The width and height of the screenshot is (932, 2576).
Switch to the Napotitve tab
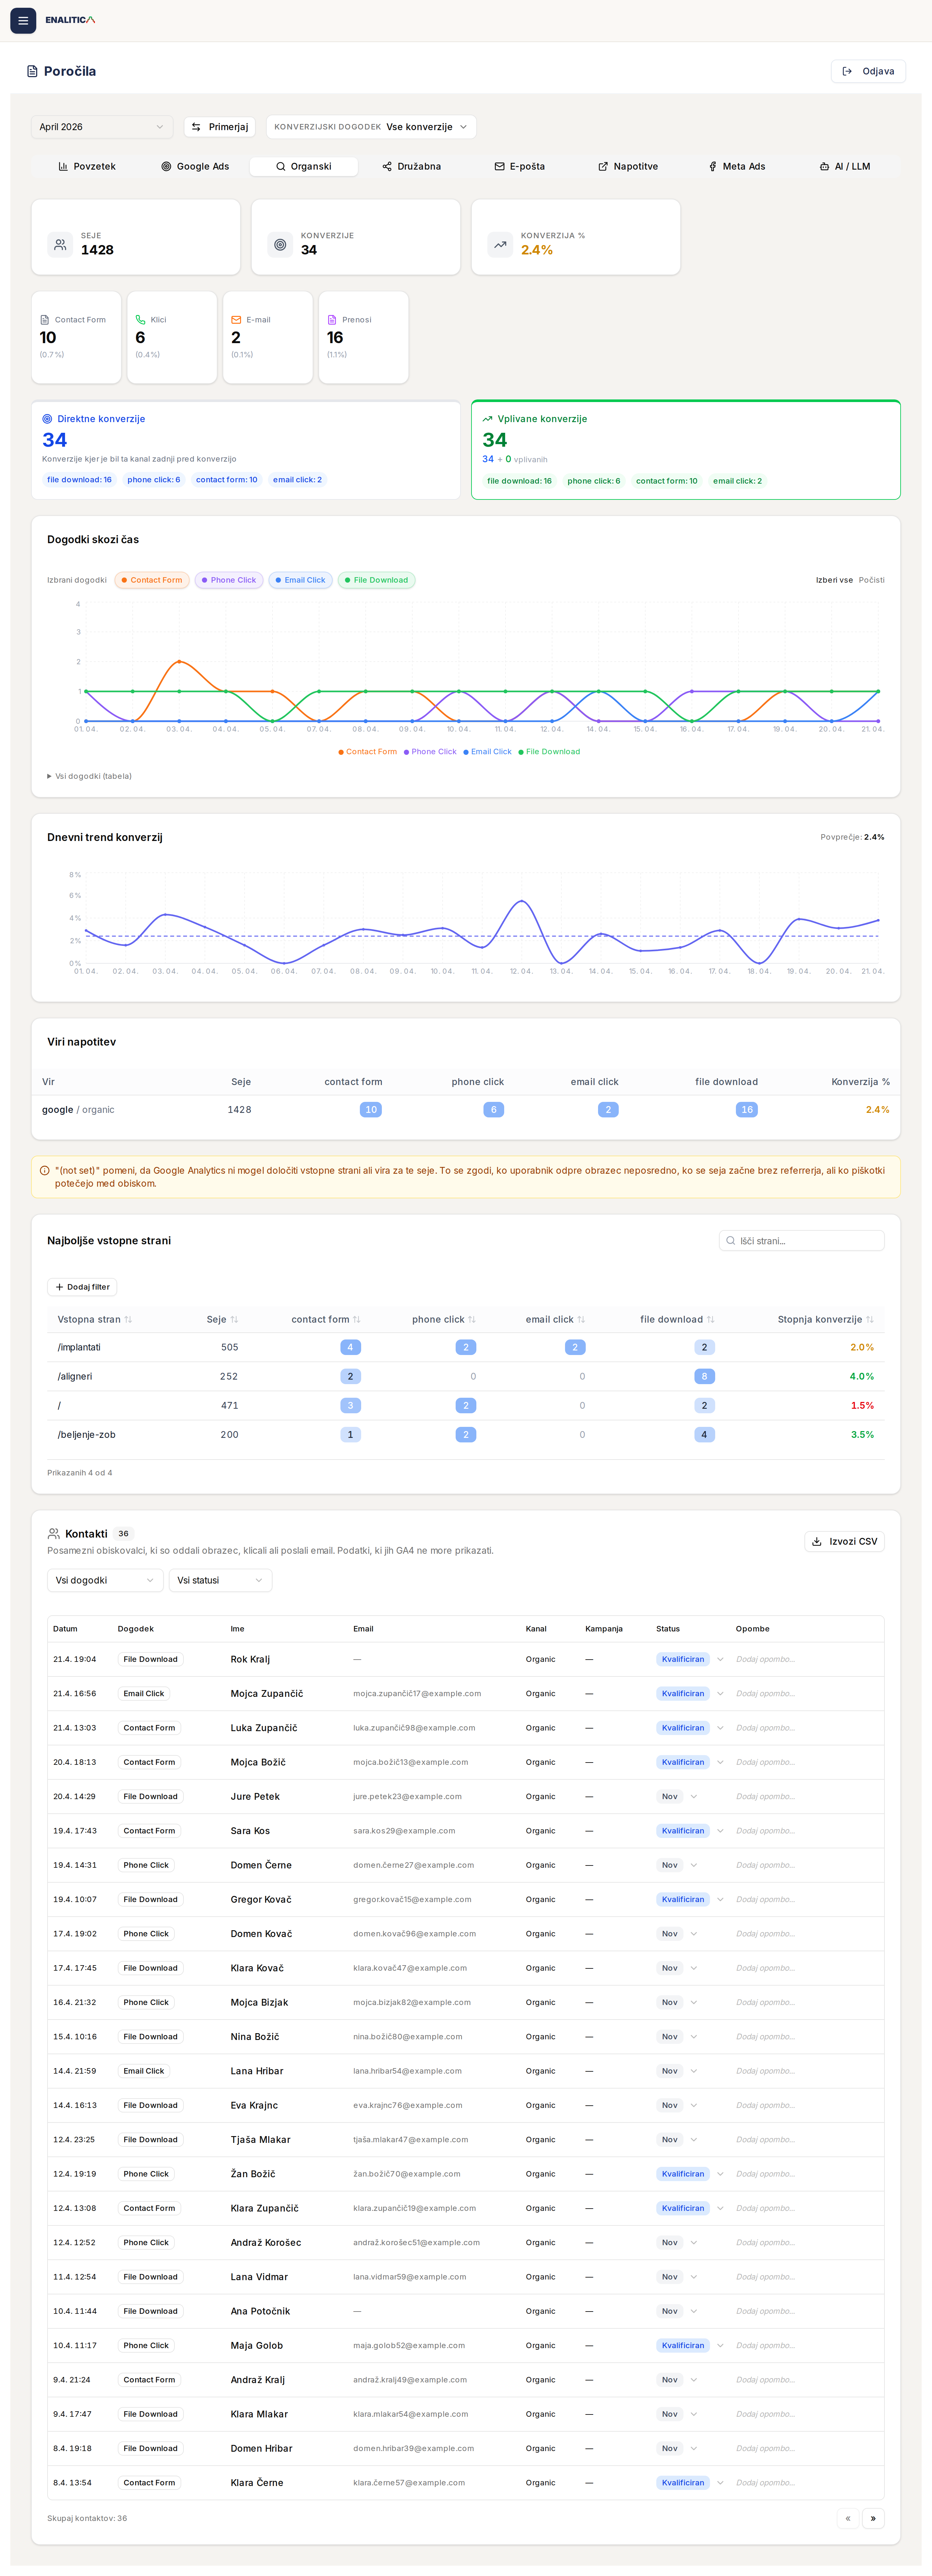click(628, 167)
